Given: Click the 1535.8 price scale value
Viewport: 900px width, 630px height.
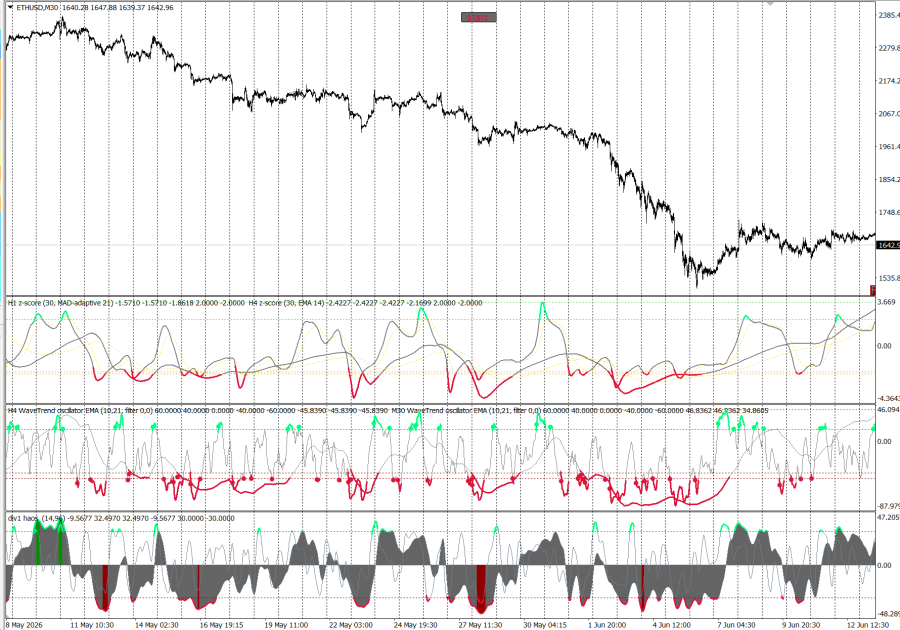Looking at the screenshot, I should coord(889,278).
